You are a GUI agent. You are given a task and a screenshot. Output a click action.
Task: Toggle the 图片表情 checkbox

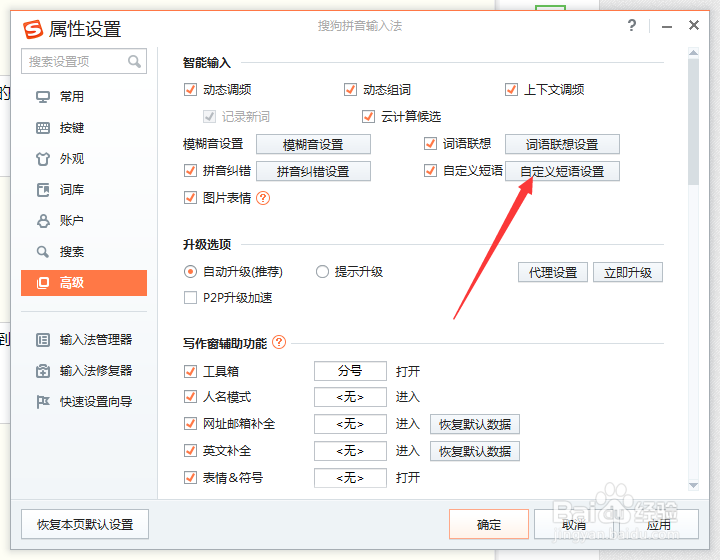[x=190, y=198]
